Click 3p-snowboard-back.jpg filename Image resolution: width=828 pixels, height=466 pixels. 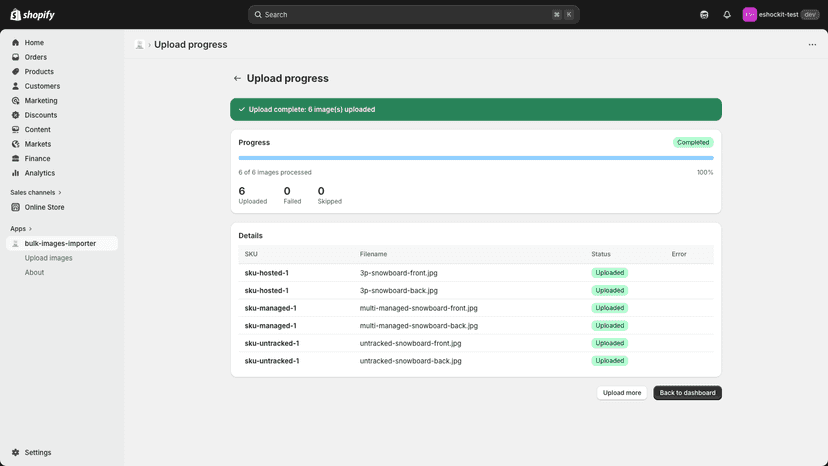[399, 291]
